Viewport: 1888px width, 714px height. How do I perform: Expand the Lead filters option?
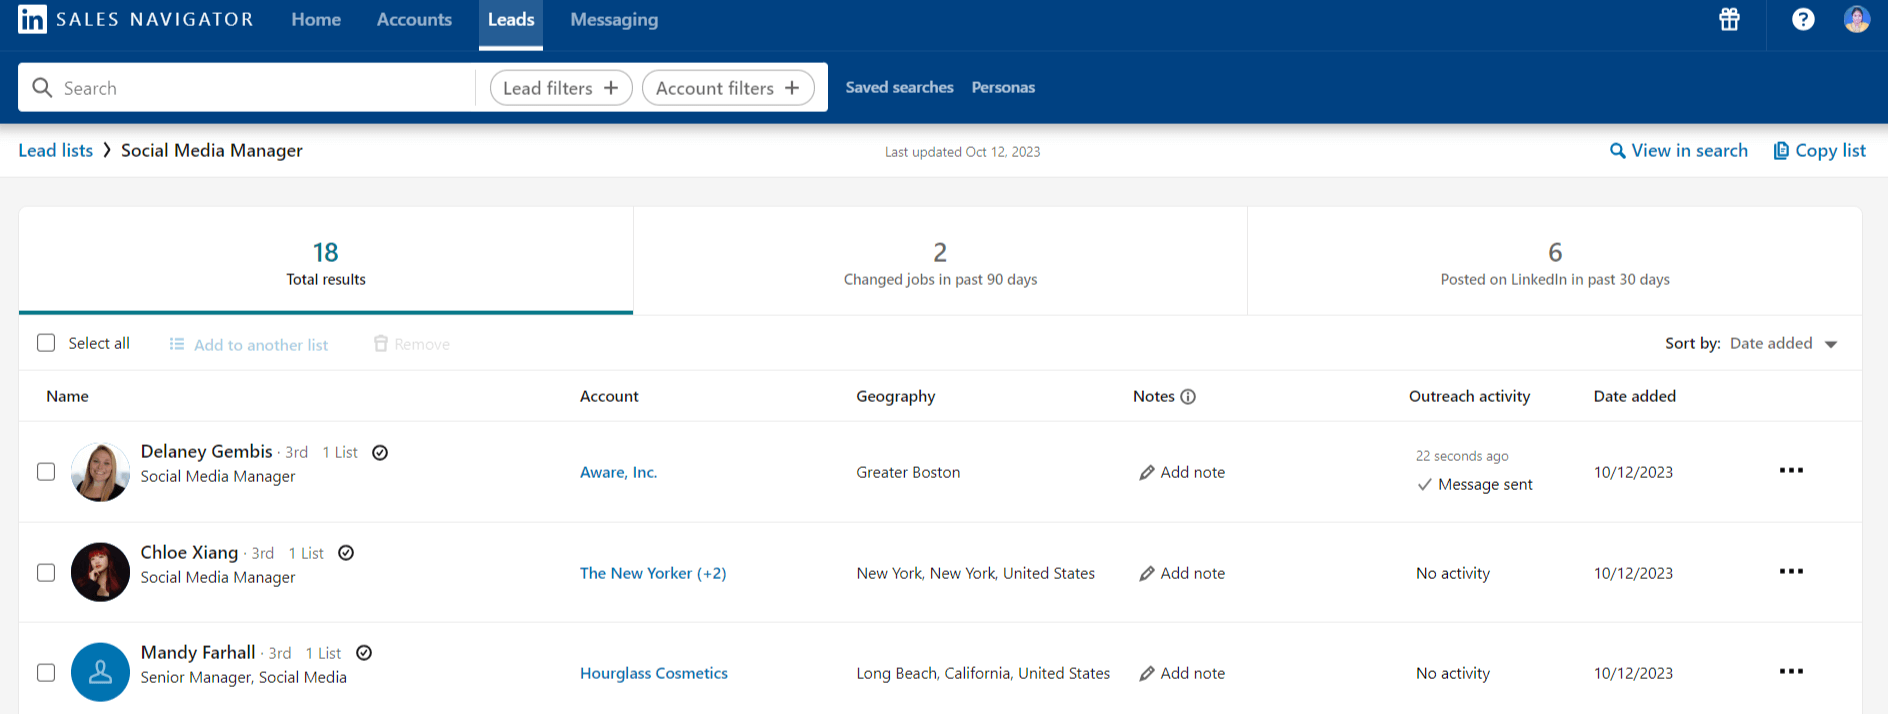point(560,88)
